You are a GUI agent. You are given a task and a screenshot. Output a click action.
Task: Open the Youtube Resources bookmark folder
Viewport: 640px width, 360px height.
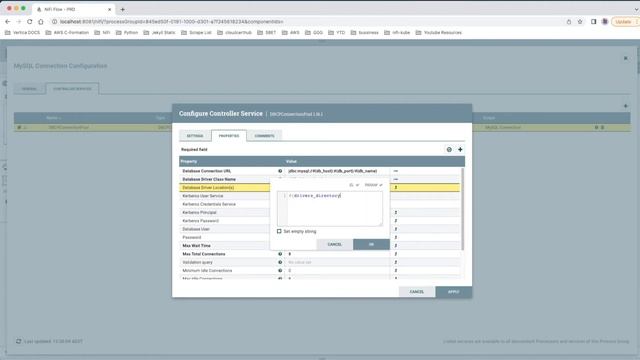439,33
